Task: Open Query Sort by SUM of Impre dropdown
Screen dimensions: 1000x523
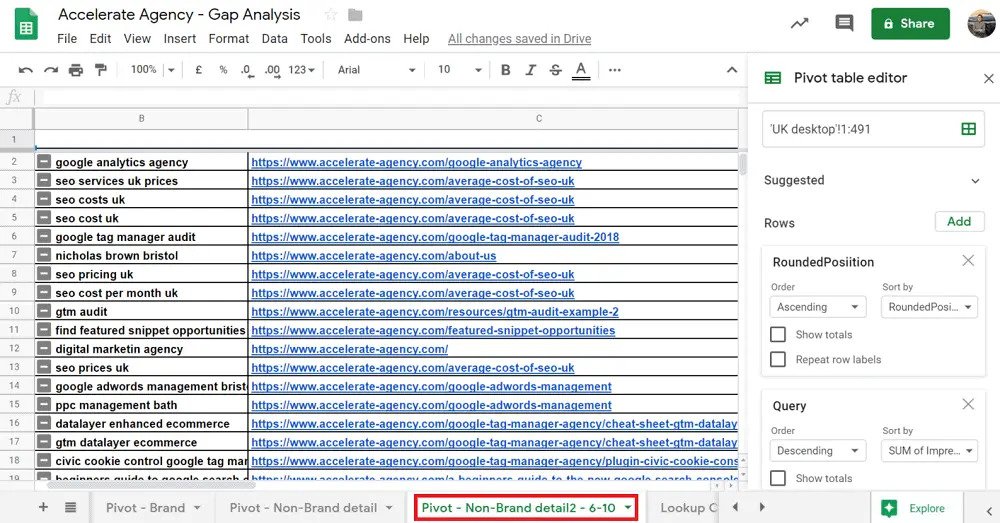Action: click(929, 450)
